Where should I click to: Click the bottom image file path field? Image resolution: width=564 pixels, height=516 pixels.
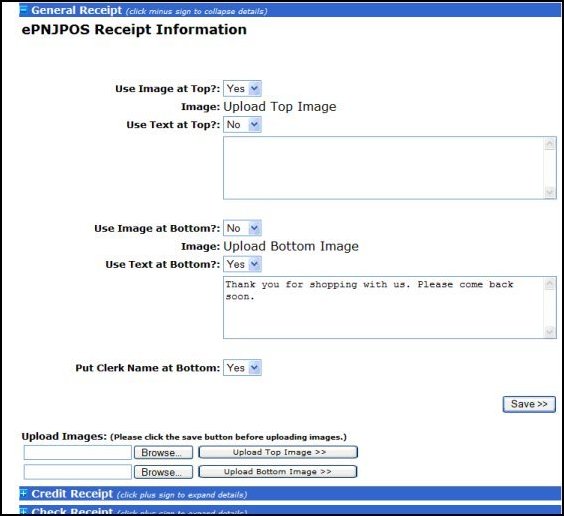coord(78,472)
